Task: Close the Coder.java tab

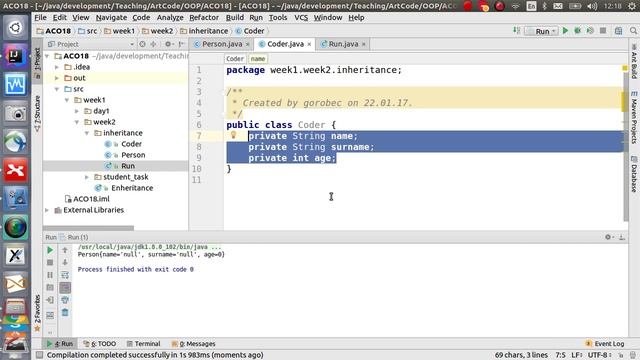Action: point(309,44)
